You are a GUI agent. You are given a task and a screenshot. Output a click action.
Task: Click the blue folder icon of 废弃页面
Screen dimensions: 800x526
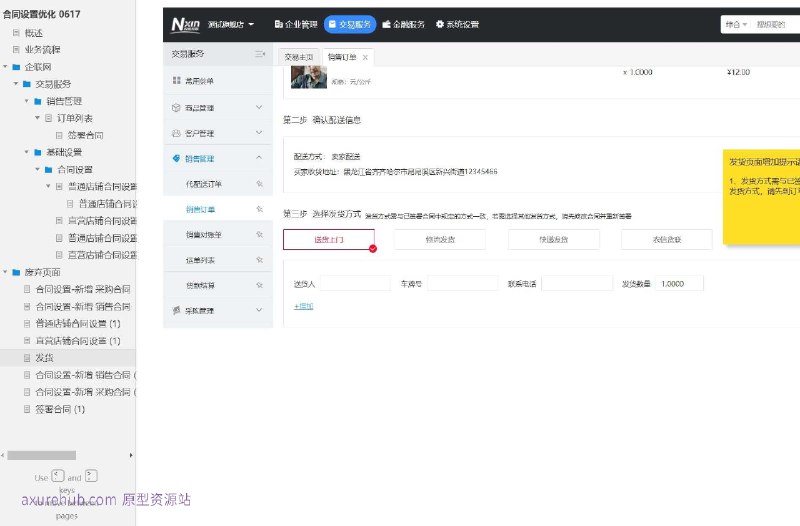point(16,272)
